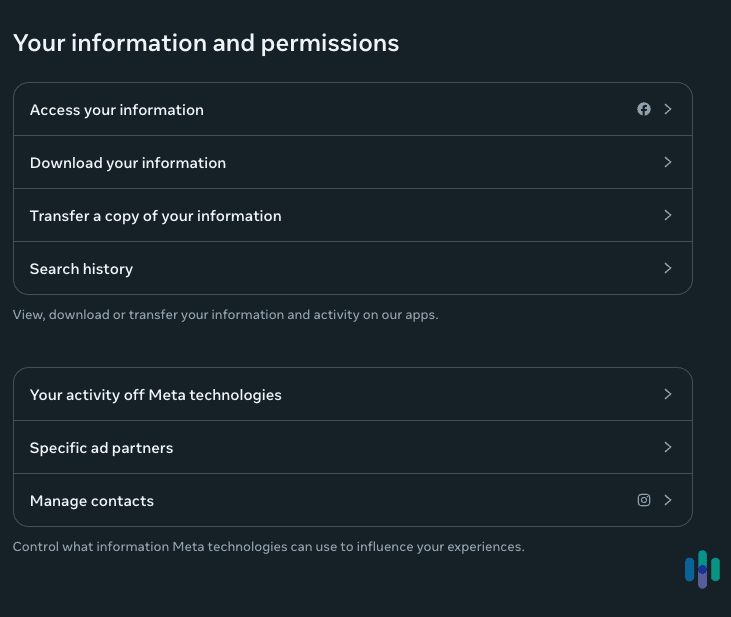Click the Security.org watermark logo
The height and width of the screenshot is (617, 731).
point(702,569)
